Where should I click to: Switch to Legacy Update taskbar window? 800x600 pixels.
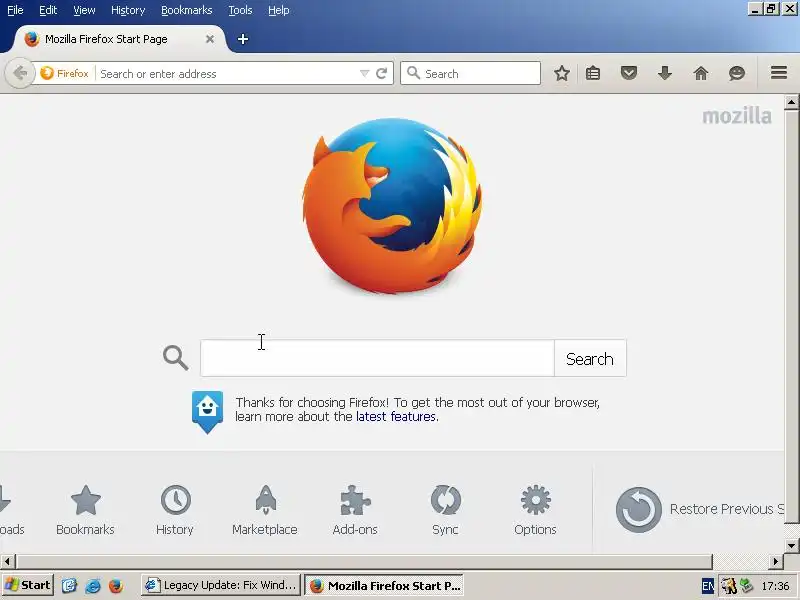tap(221, 585)
